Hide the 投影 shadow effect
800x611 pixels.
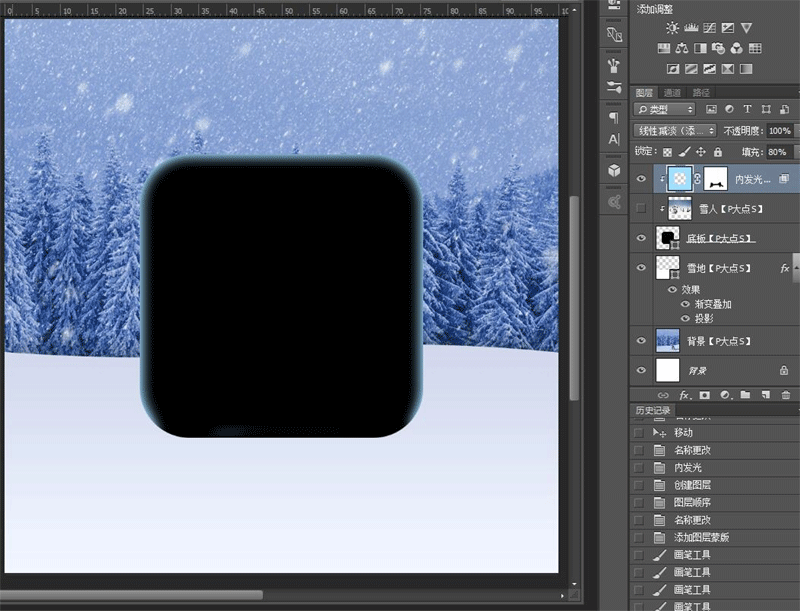click(x=686, y=319)
